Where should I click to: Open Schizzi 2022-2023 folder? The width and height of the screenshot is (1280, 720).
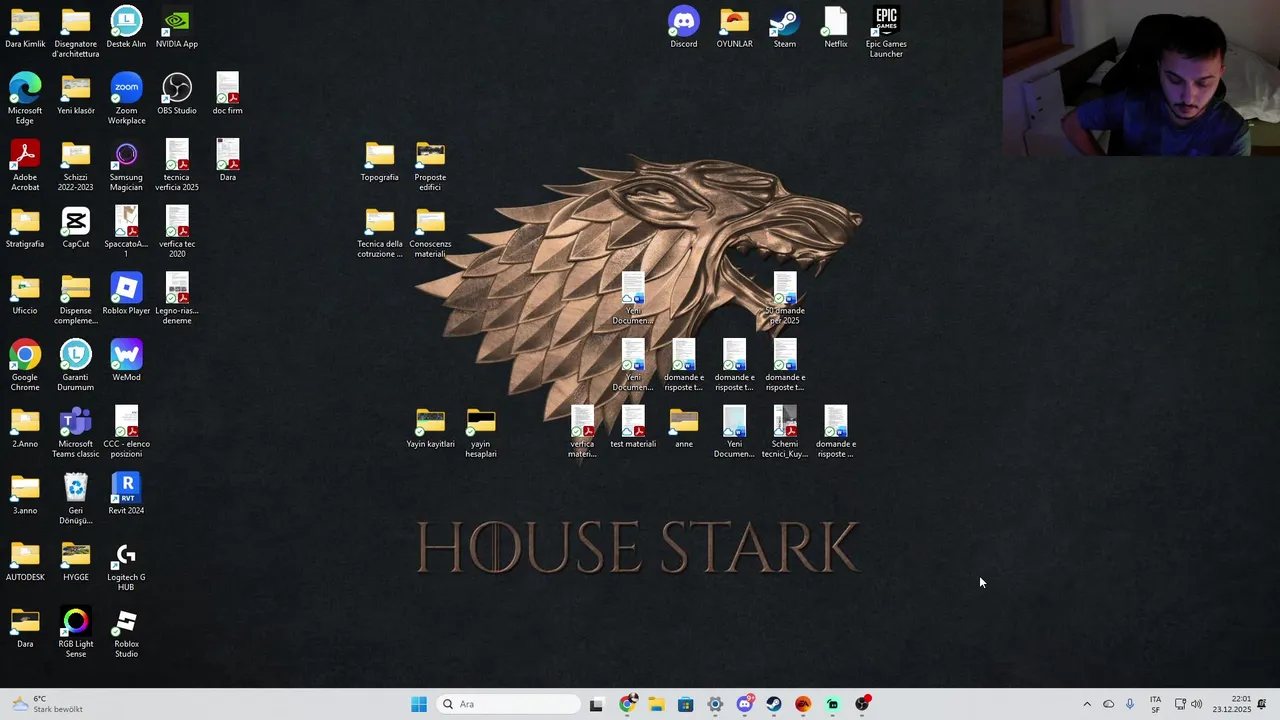[76, 165]
